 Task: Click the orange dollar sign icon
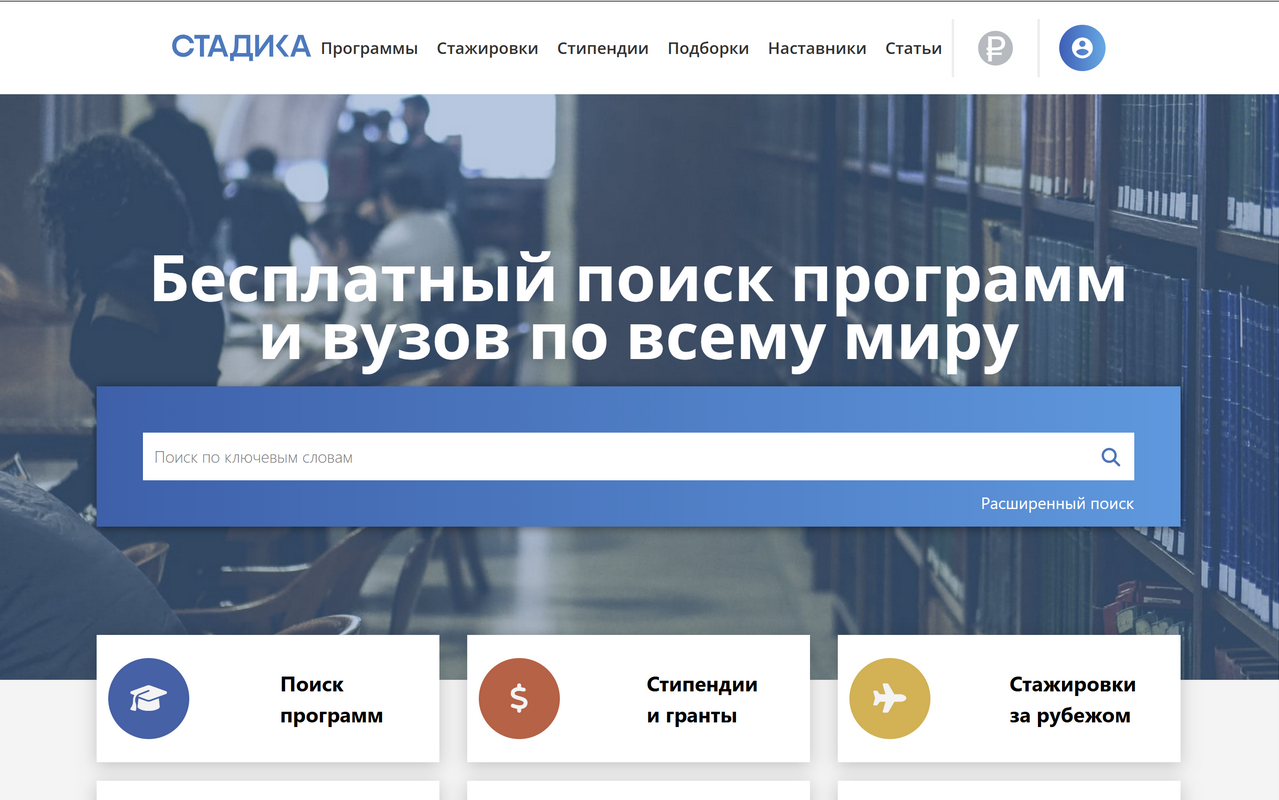tap(519, 699)
